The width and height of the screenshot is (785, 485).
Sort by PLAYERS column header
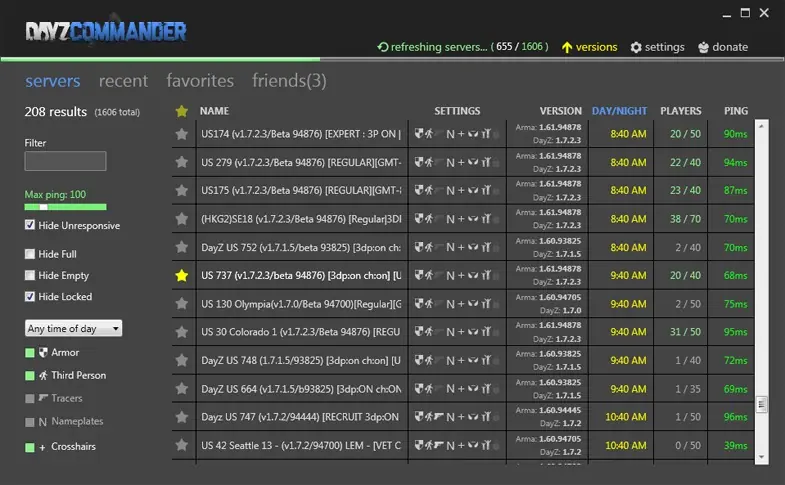[x=681, y=111]
